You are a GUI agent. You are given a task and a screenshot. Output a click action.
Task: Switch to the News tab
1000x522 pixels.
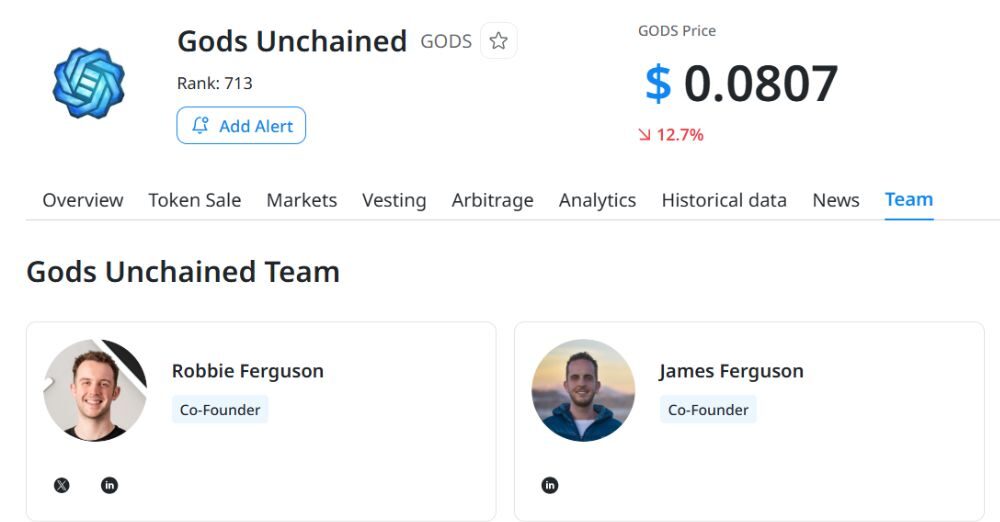click(836, 200)
